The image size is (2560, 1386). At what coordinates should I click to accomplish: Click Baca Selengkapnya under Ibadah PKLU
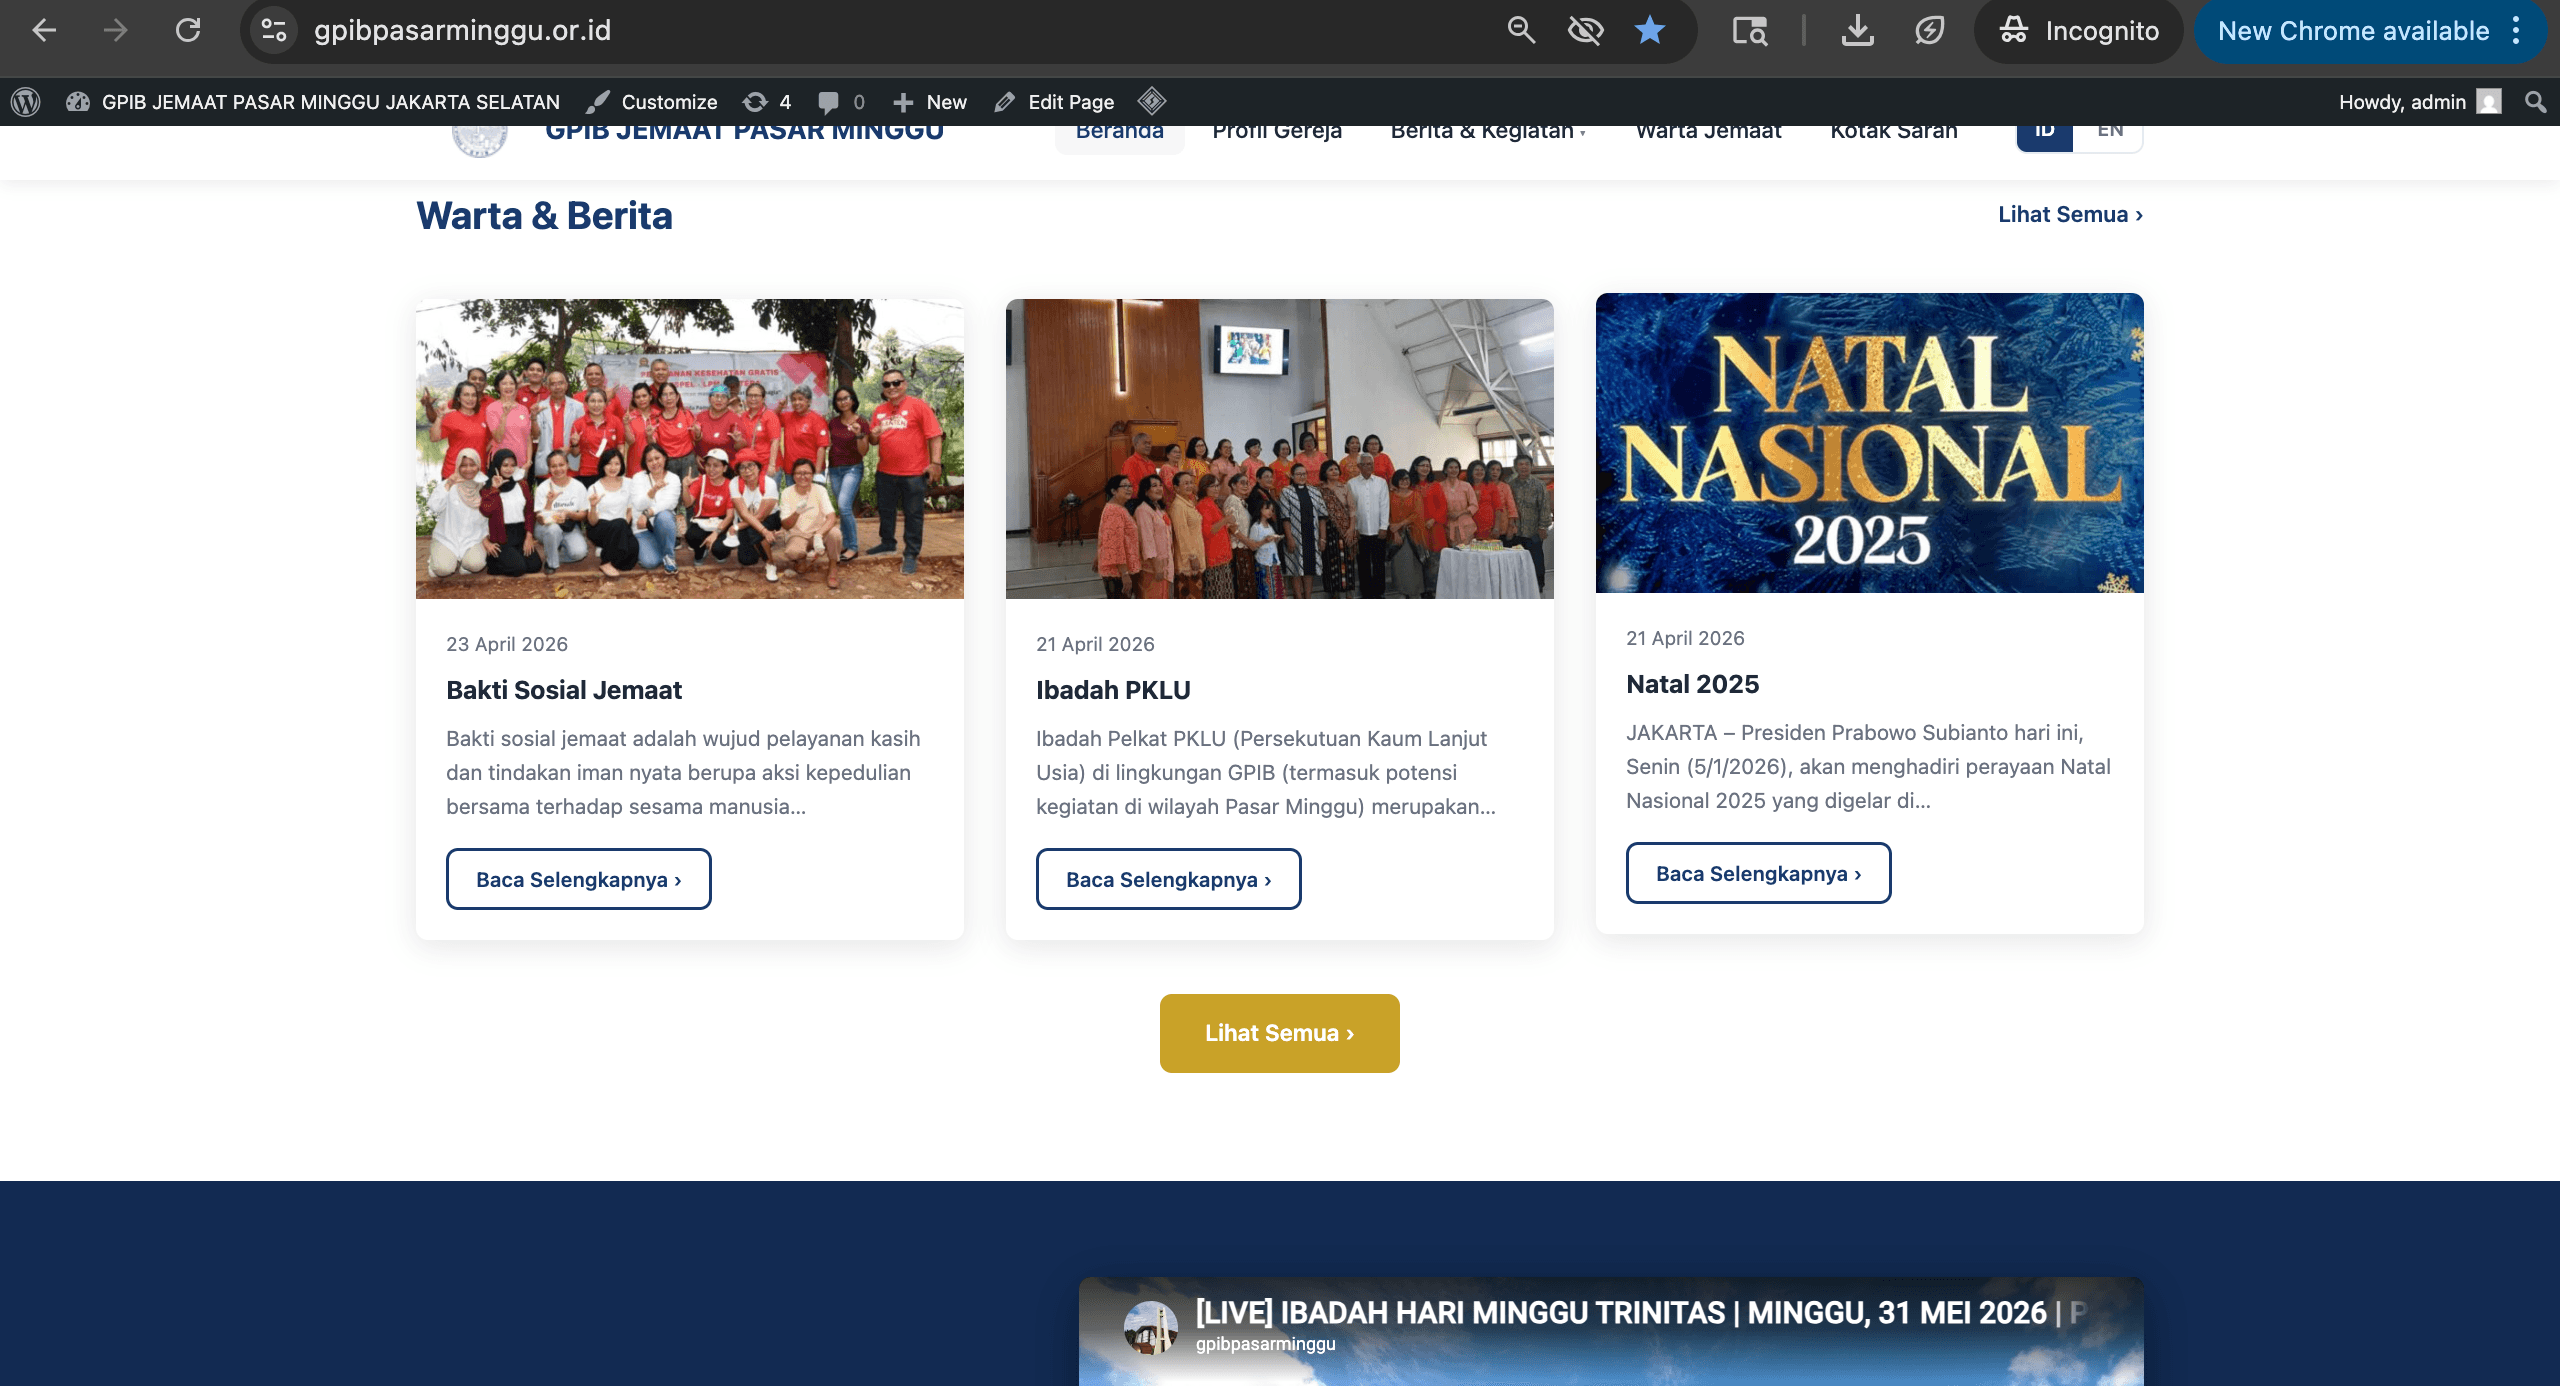pos(1169,879)
